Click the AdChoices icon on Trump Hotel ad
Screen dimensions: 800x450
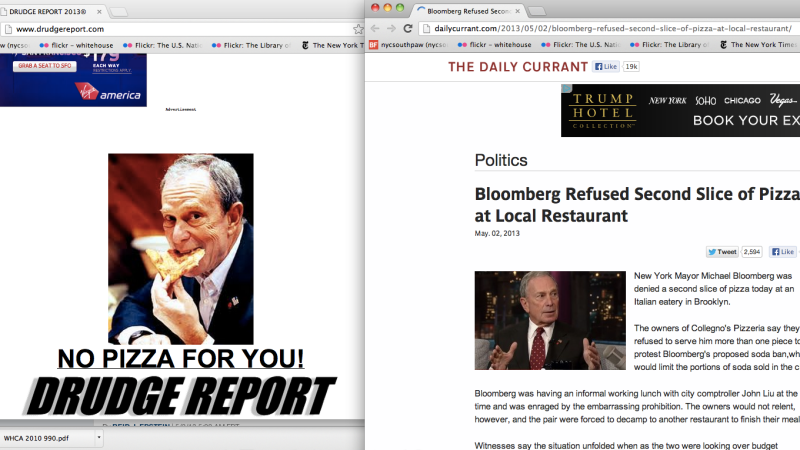(x=566, y=89)
